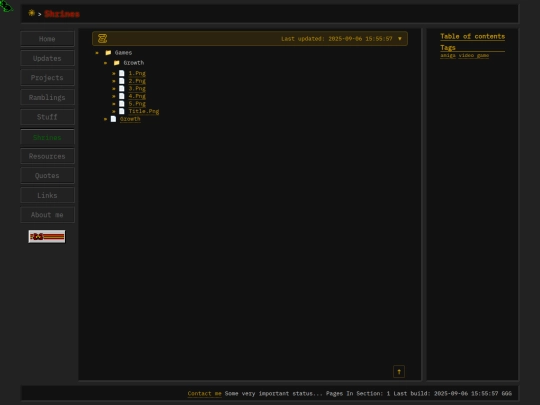
Task: Open the Shrines breadcrumb title
Action: click(x=62, y=14)
